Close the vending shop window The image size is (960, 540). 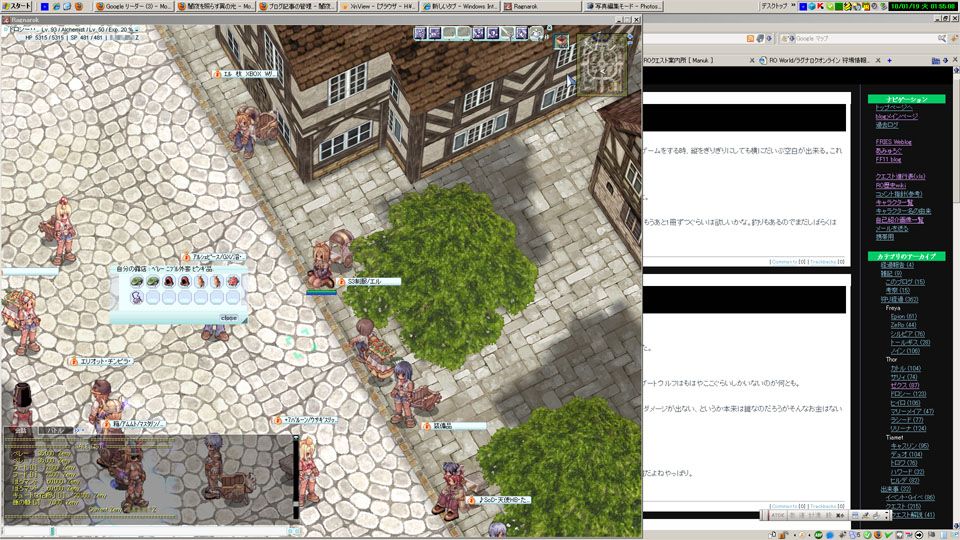coord(228,318)
